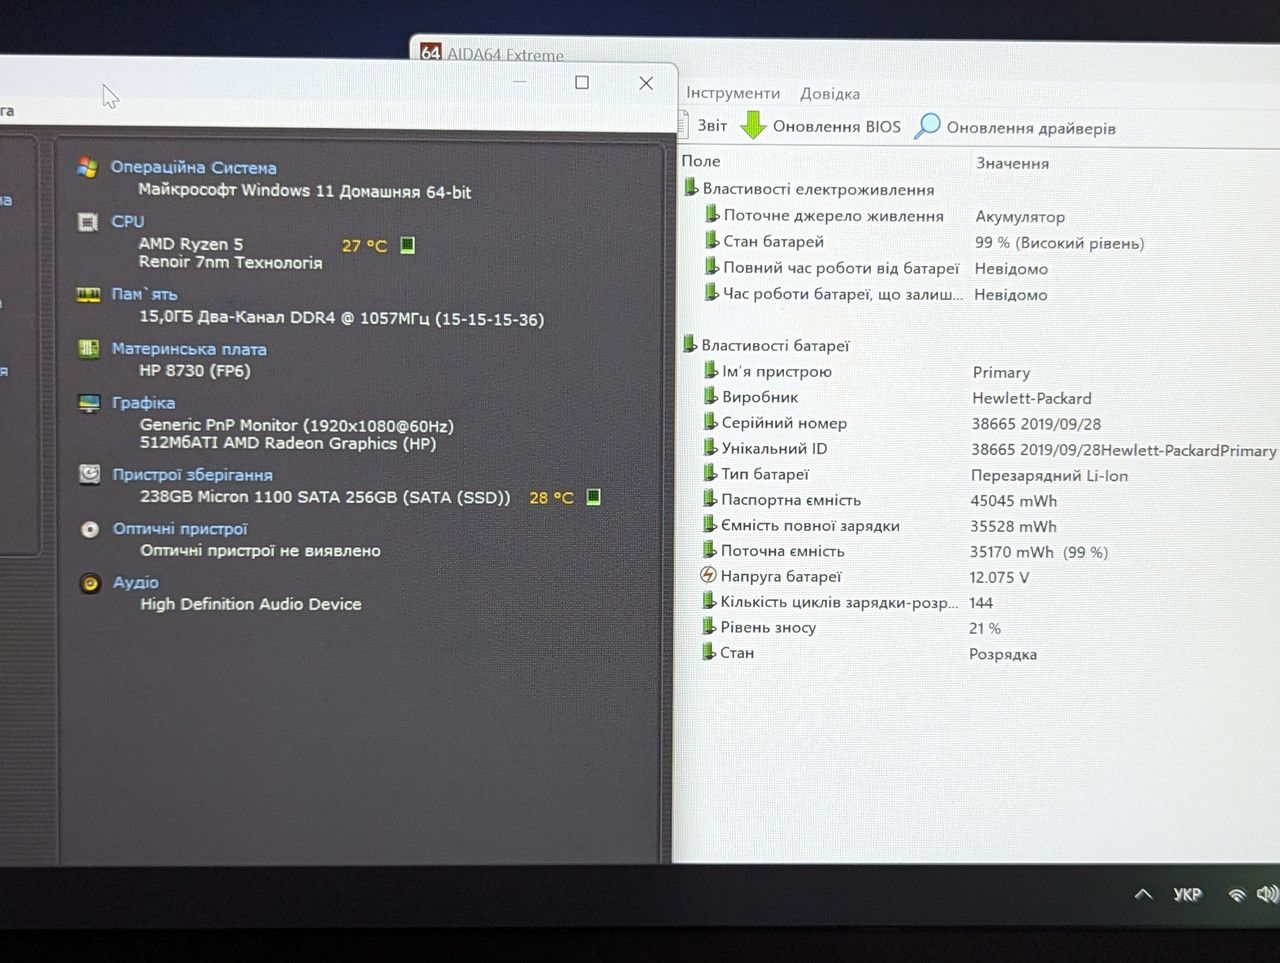Open the Материнська плата section link
This screenshot has width=1280, height=963.
click(189, 349)
